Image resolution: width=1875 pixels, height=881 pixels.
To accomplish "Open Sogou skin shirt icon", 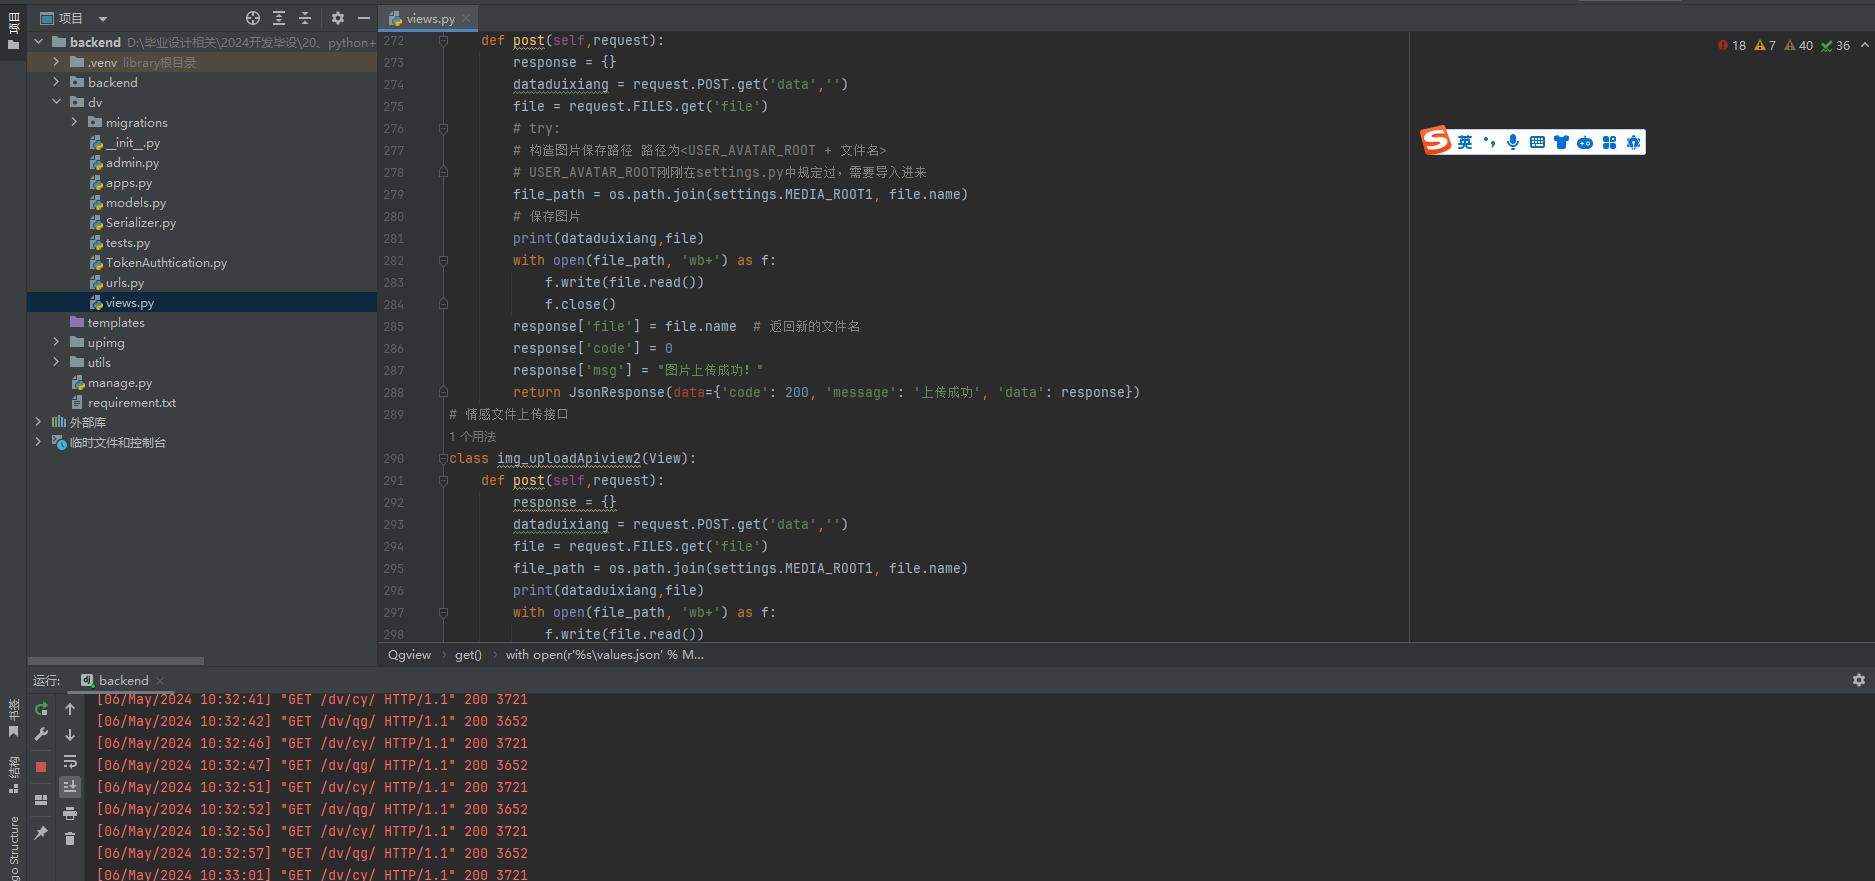I will pos(1561,142).
